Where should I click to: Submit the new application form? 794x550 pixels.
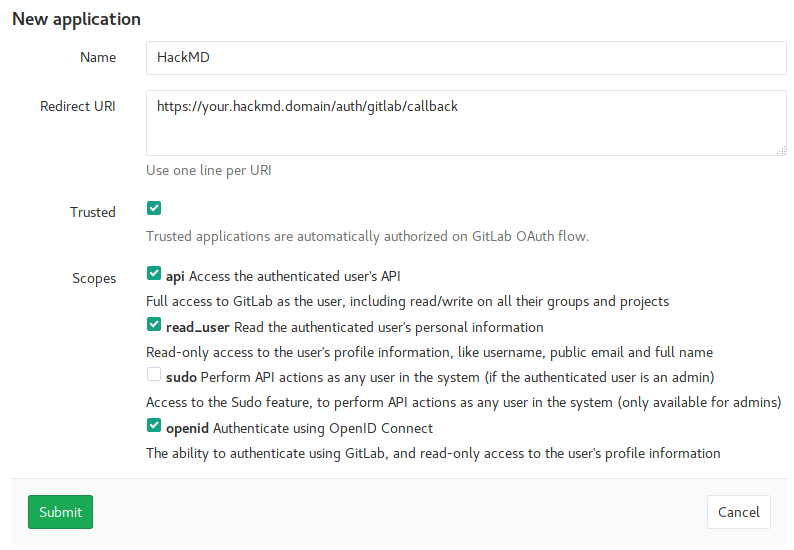60,512
